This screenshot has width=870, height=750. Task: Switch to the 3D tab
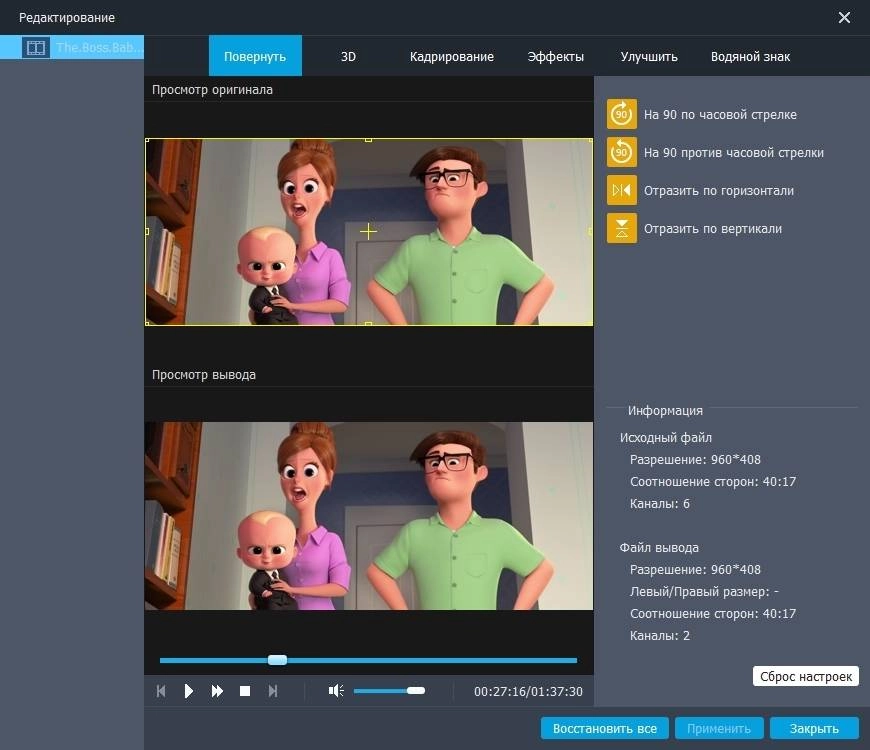(x=348, y=57)
